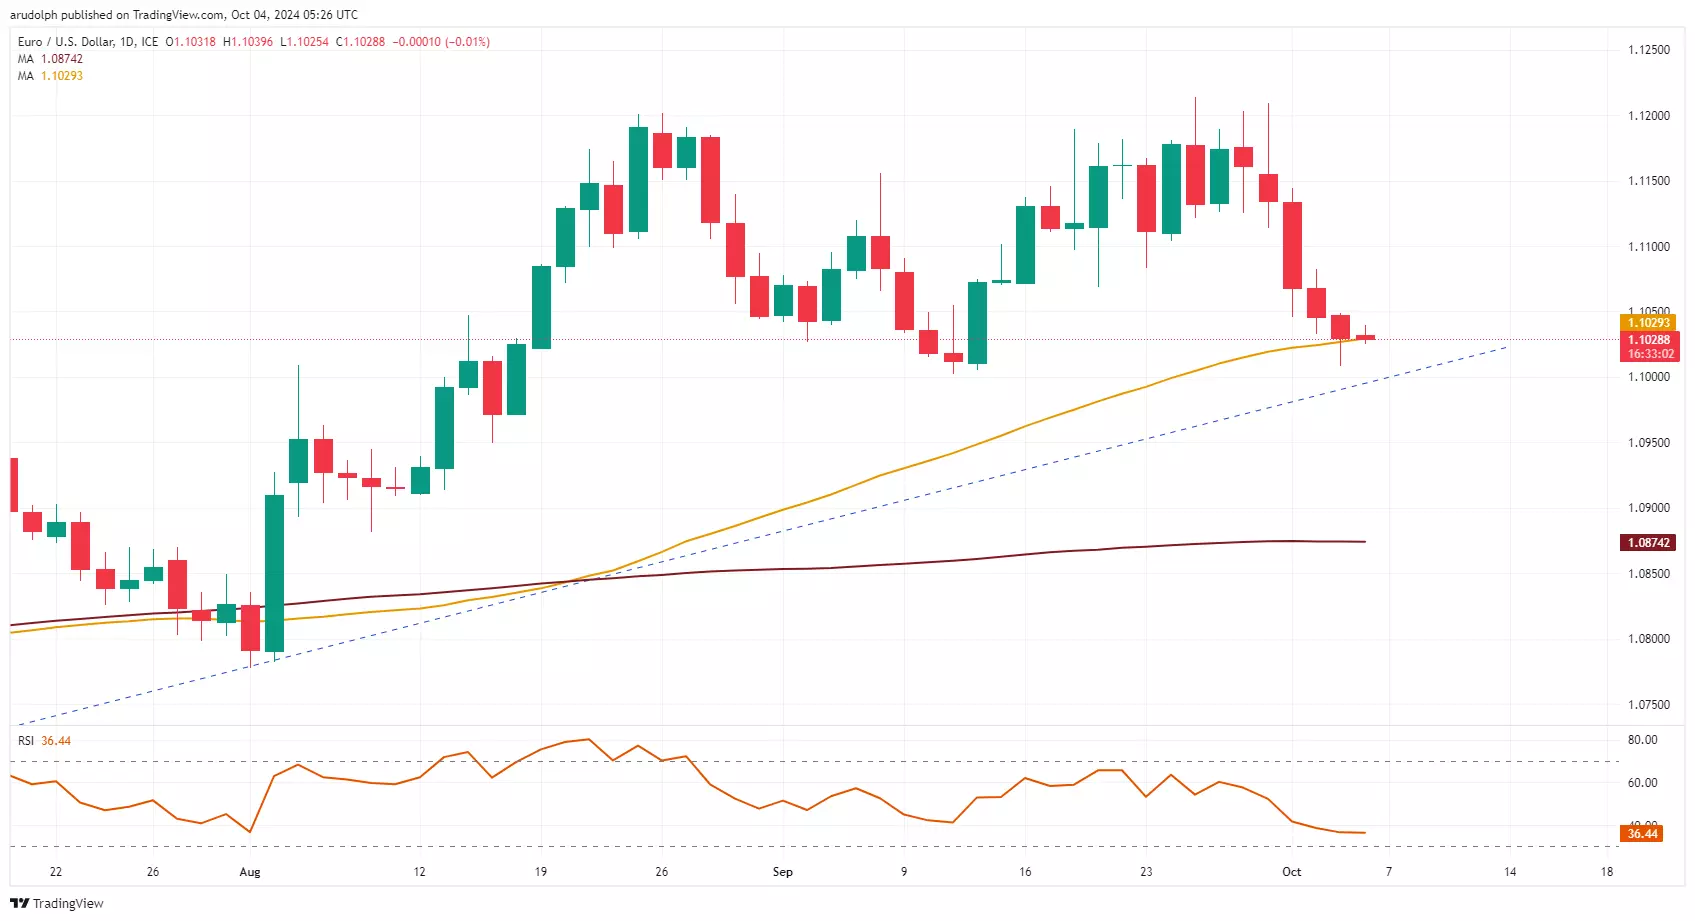
Task: Click the red 1.10288 current price tag
Action: pos(1648,340)
